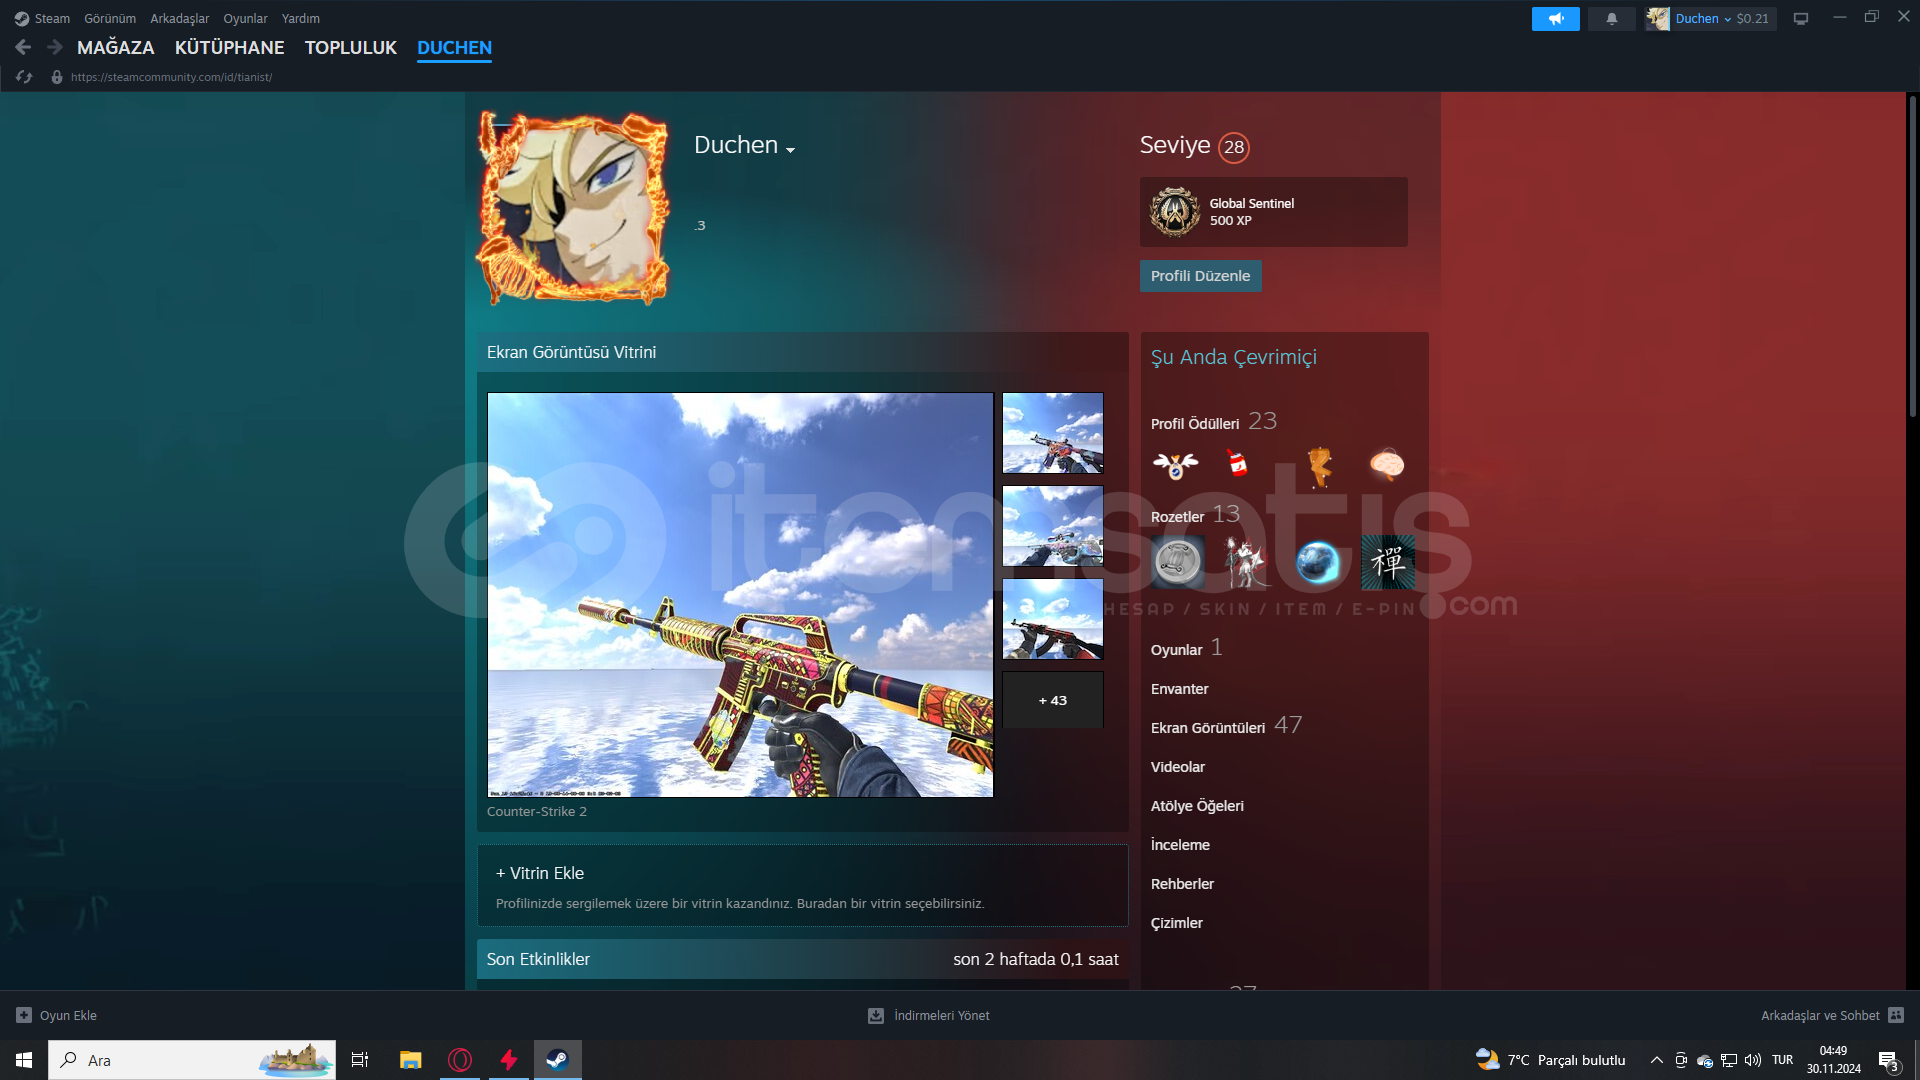Open the large M4A1 screenshot
Screen dimensions: 1920x1080
tap(740, 595)
